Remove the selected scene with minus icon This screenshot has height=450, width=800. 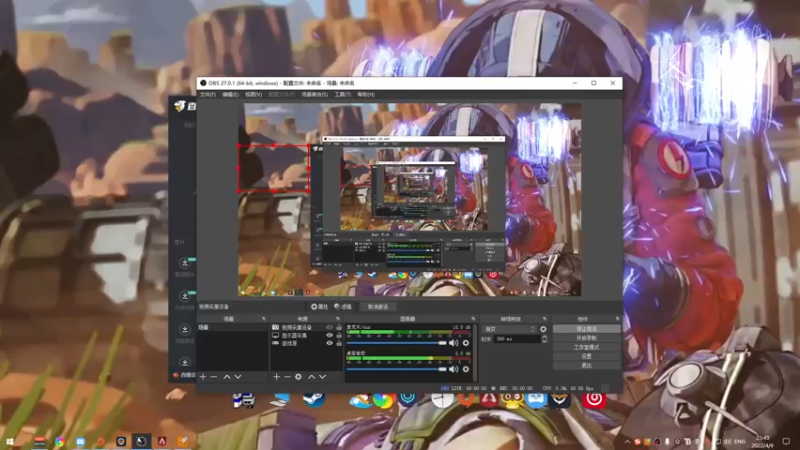pyautogui.click(x=214, y=377)
